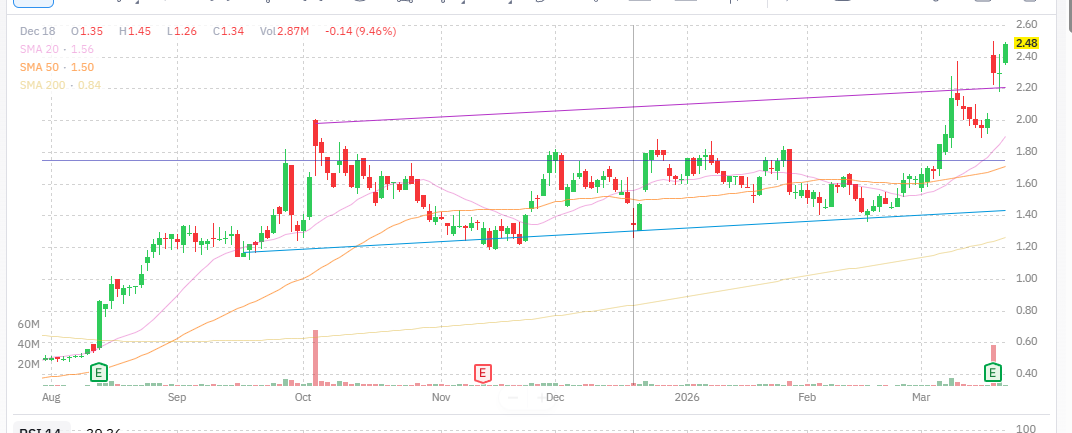
Task: Click the 2026 label on the time axis
Action: [685, 397]
